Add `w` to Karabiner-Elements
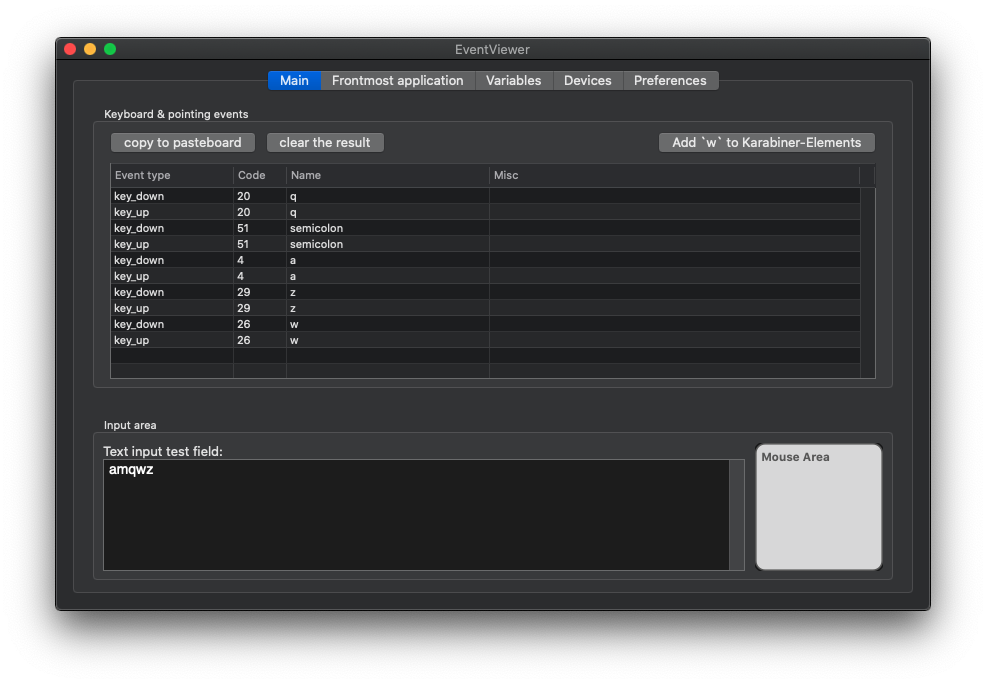The height and width of the screenshot is (684, 986). coord(767,143)
